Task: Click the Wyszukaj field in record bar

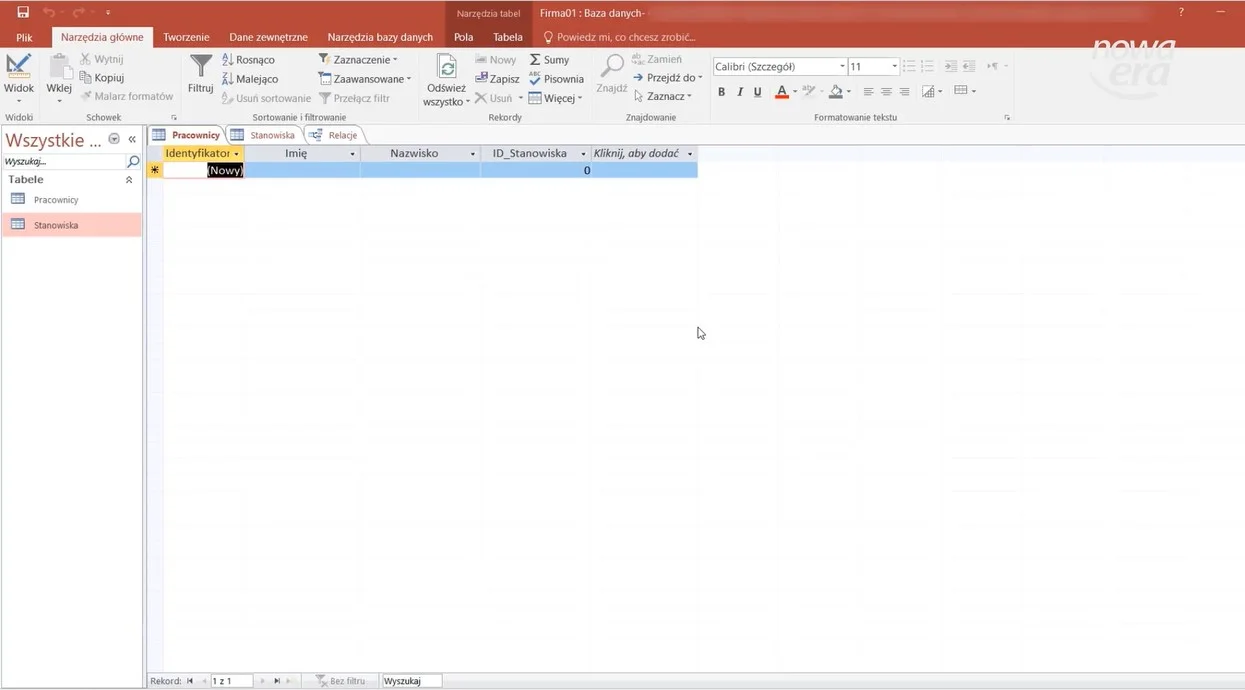Action: tap(411, 681)
